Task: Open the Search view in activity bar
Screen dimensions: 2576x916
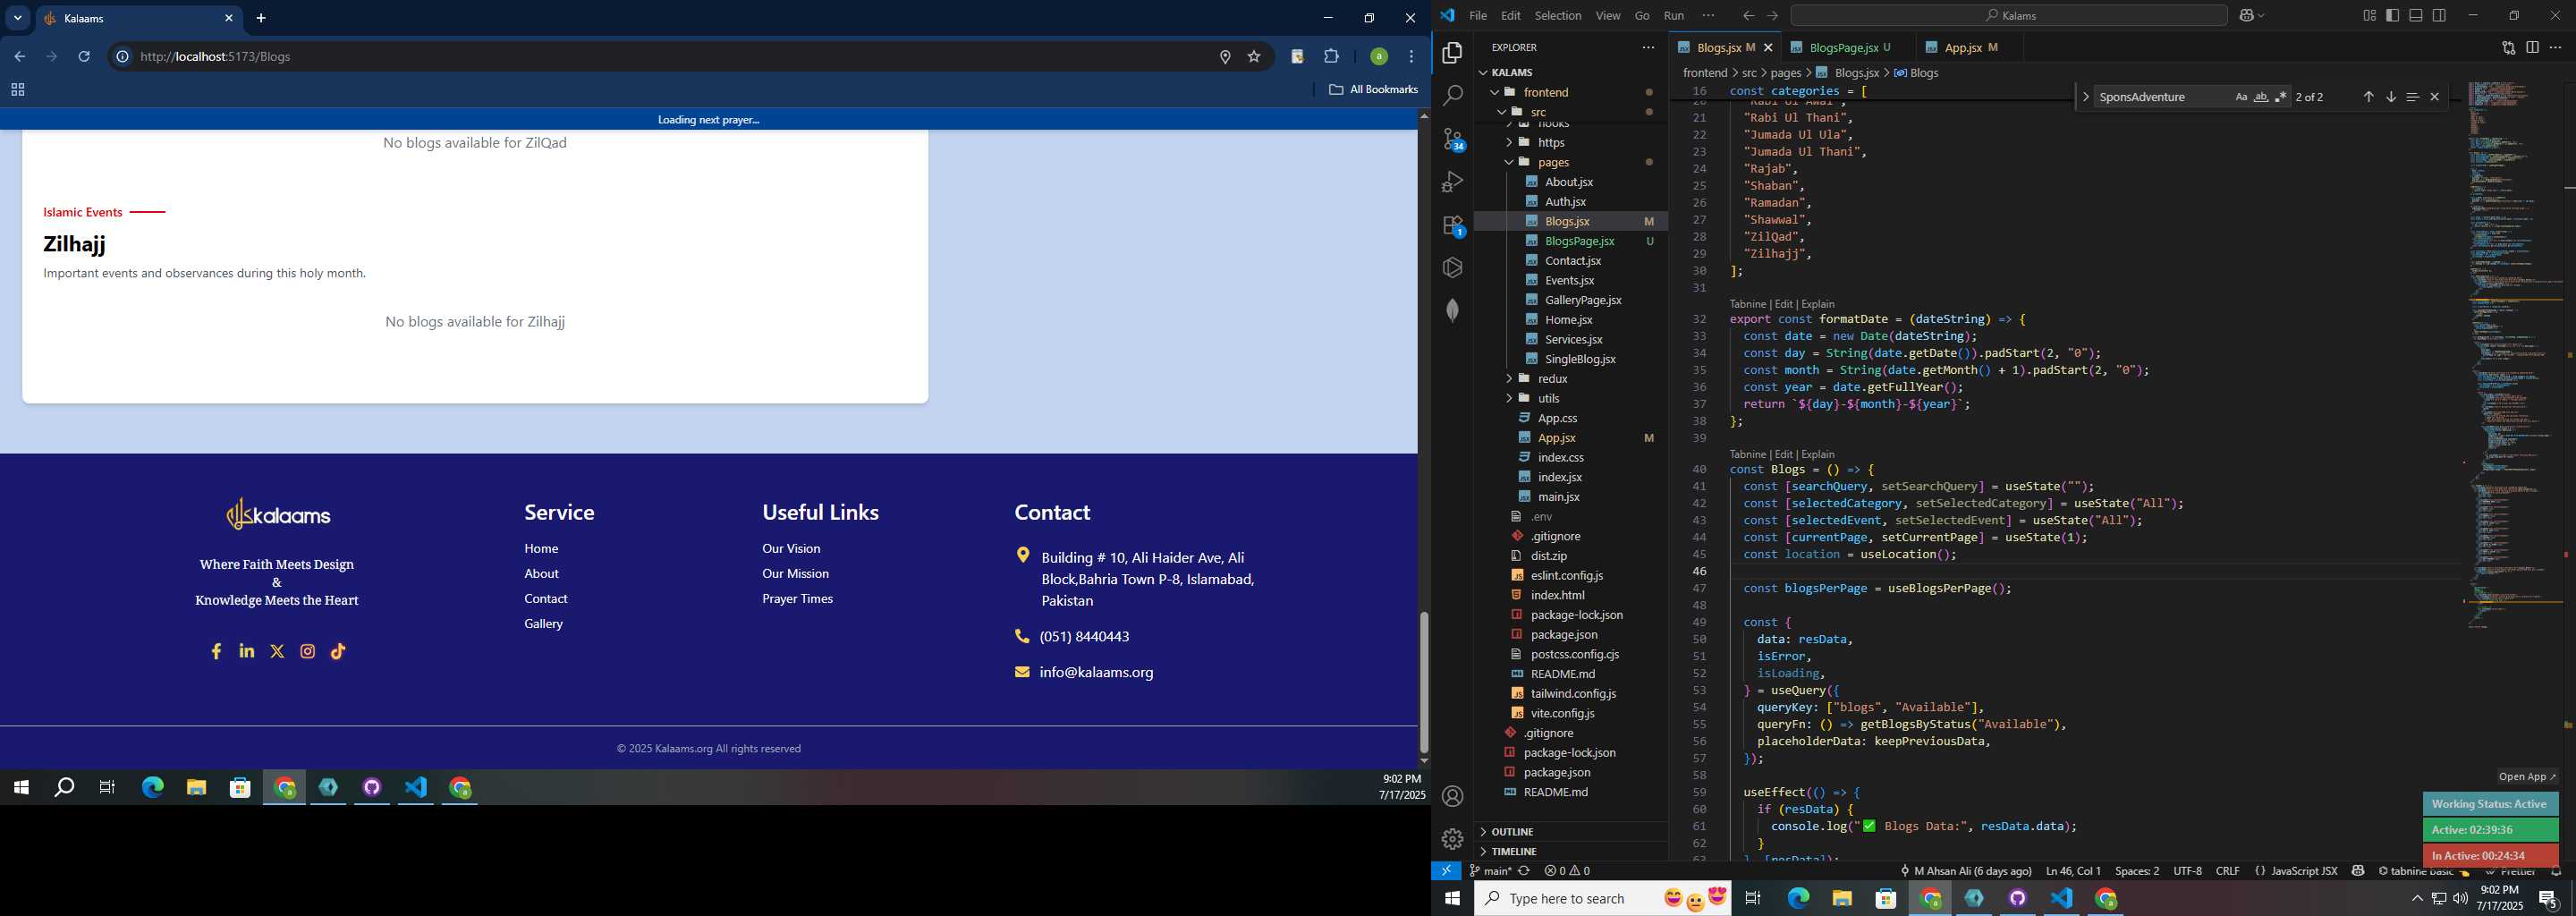Action: [1453, 96]
